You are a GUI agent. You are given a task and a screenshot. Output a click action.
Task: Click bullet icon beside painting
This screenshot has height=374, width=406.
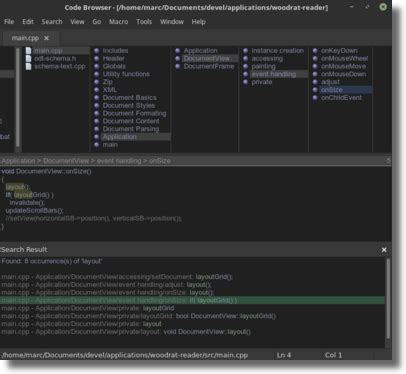point(246,66)
